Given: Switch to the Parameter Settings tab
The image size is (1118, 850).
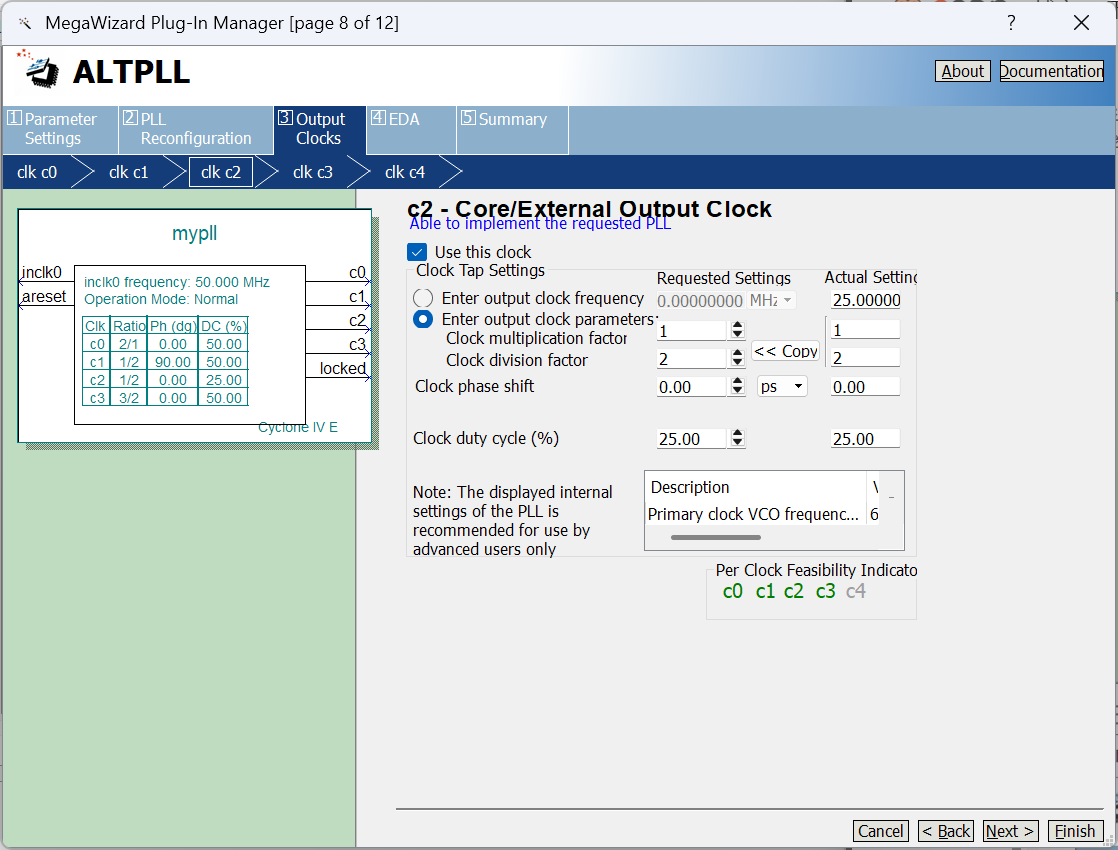Looking at the screenshot, I should click(x=60, y=129).
